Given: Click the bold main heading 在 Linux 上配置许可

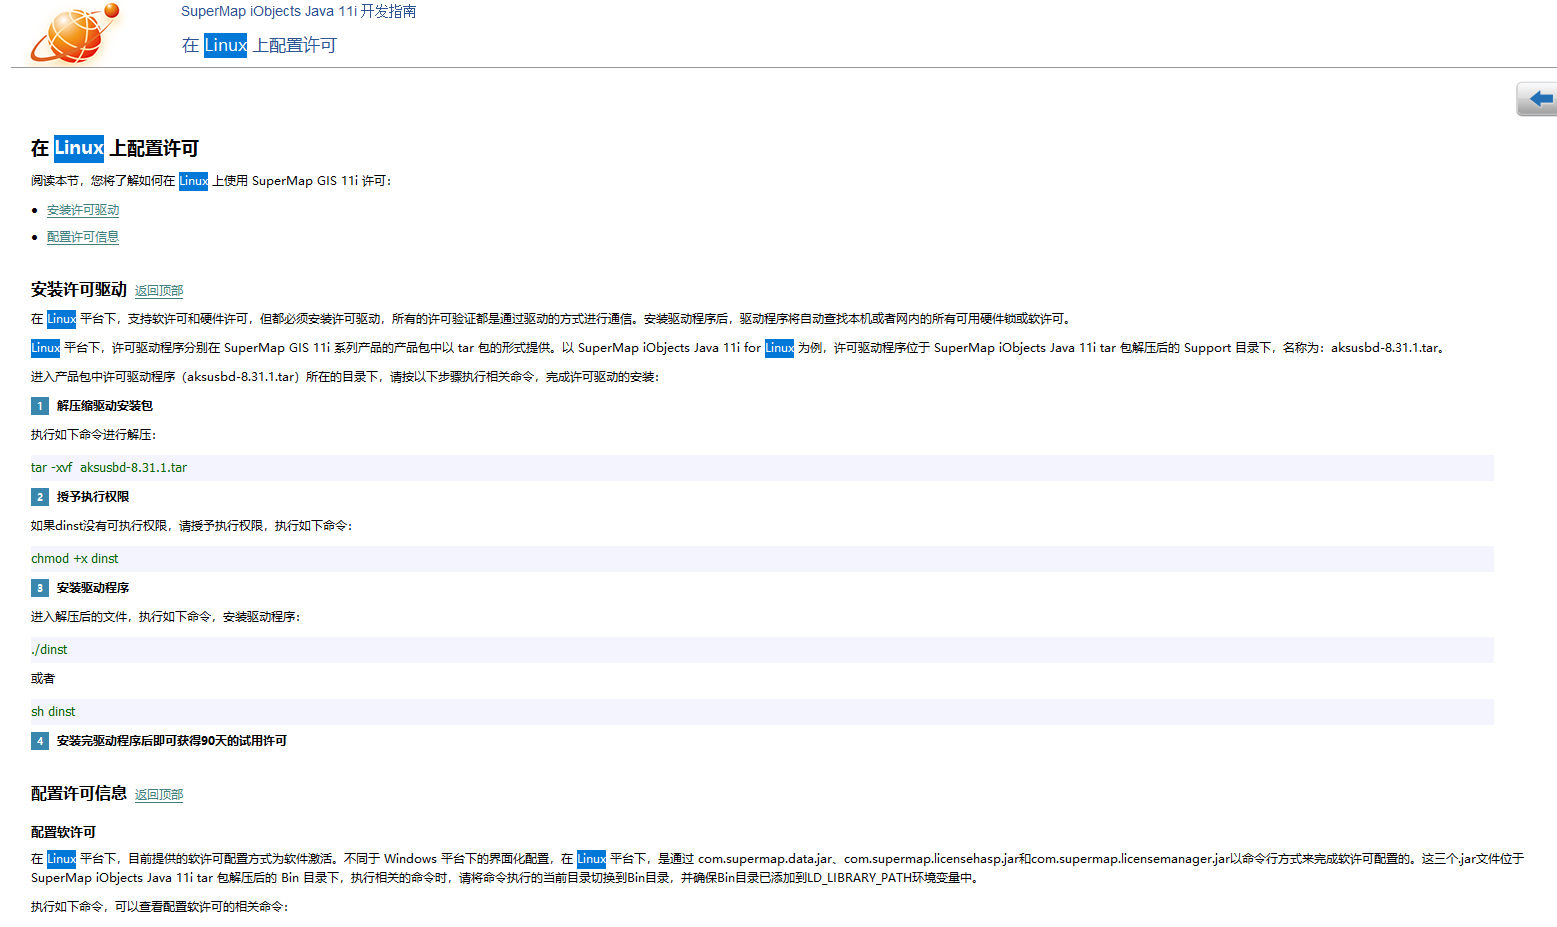Looking at the screenshot, I should point(115,148).
